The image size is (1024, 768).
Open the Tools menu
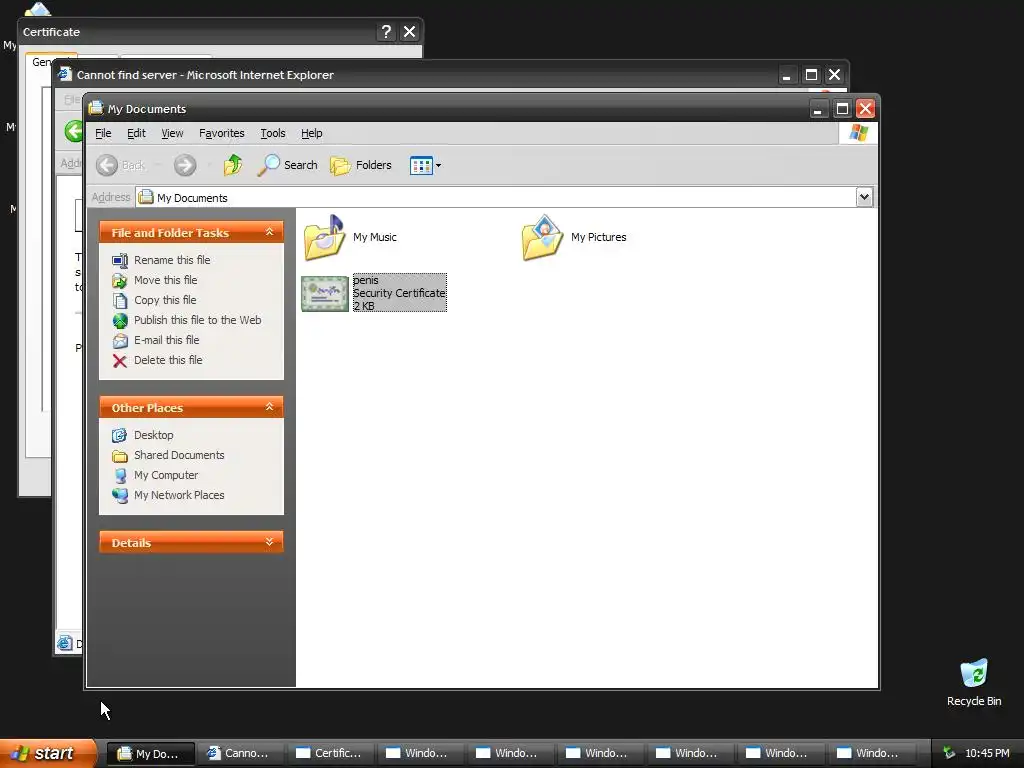273,133
